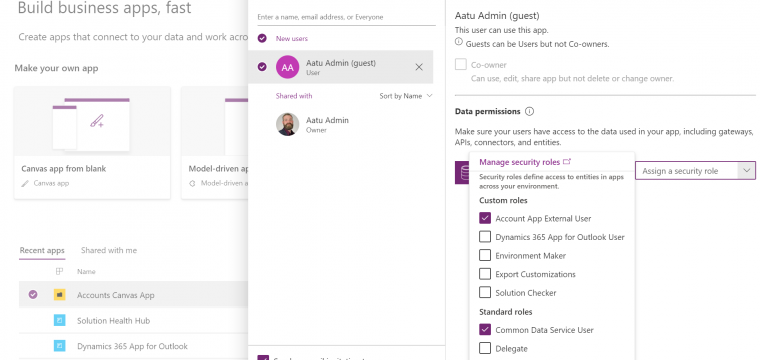
Task: Uncheck Common Data Service User role
Action: 485,330
